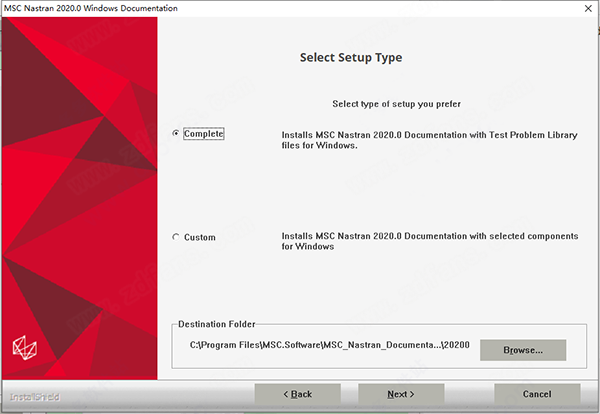600x414 pixels.
Task: Continue with the Next > button
Action: (401, 394)
